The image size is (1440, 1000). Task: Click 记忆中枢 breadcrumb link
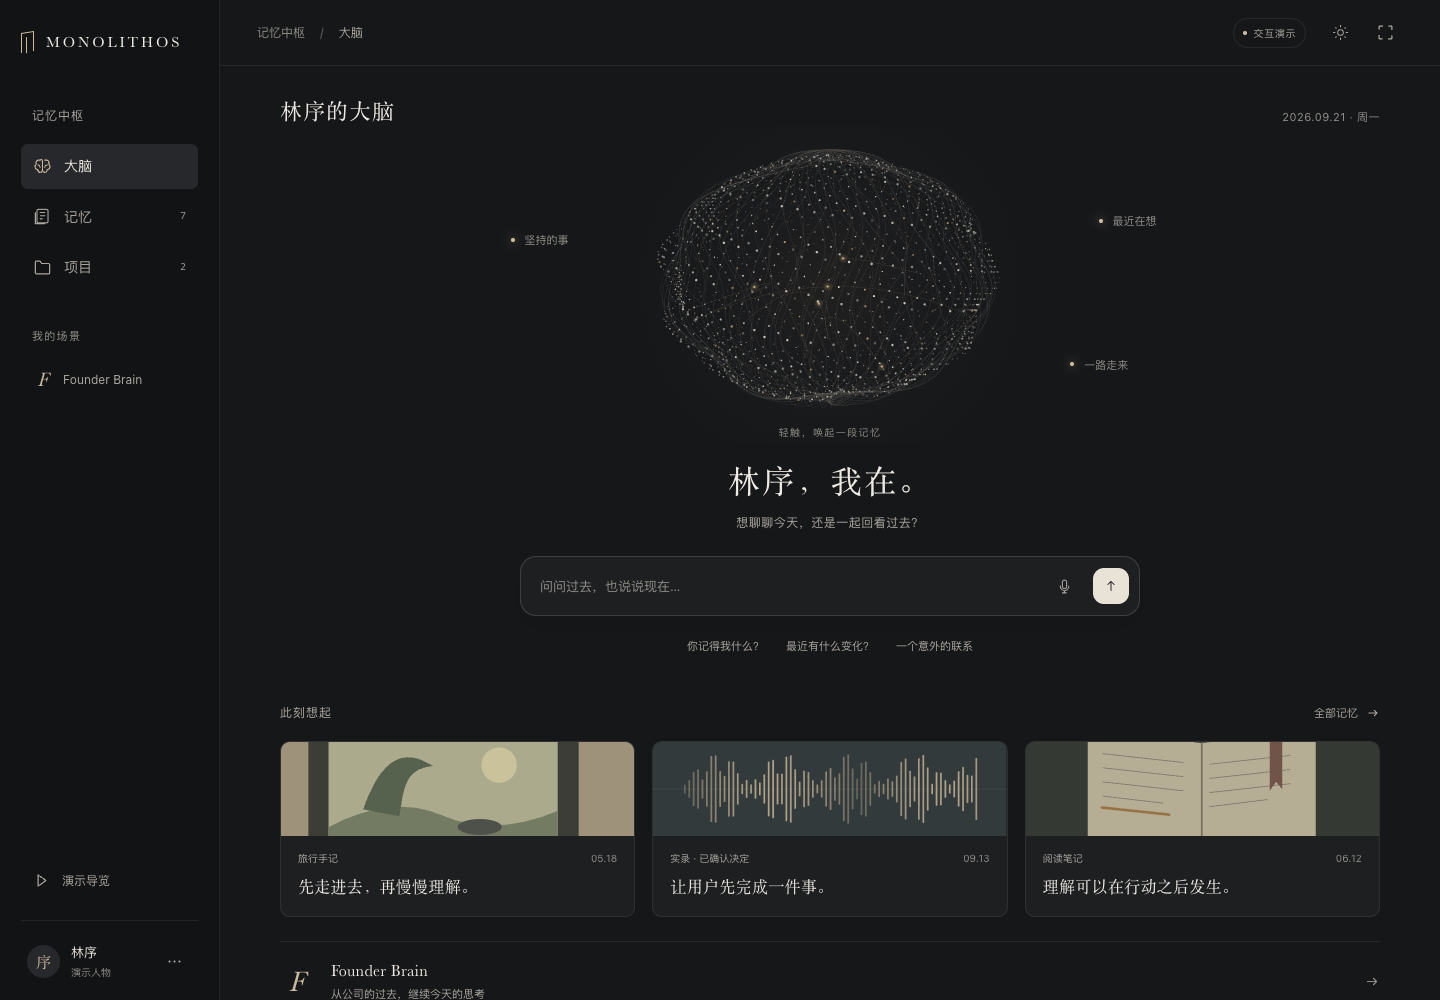[x=281, y=33]
